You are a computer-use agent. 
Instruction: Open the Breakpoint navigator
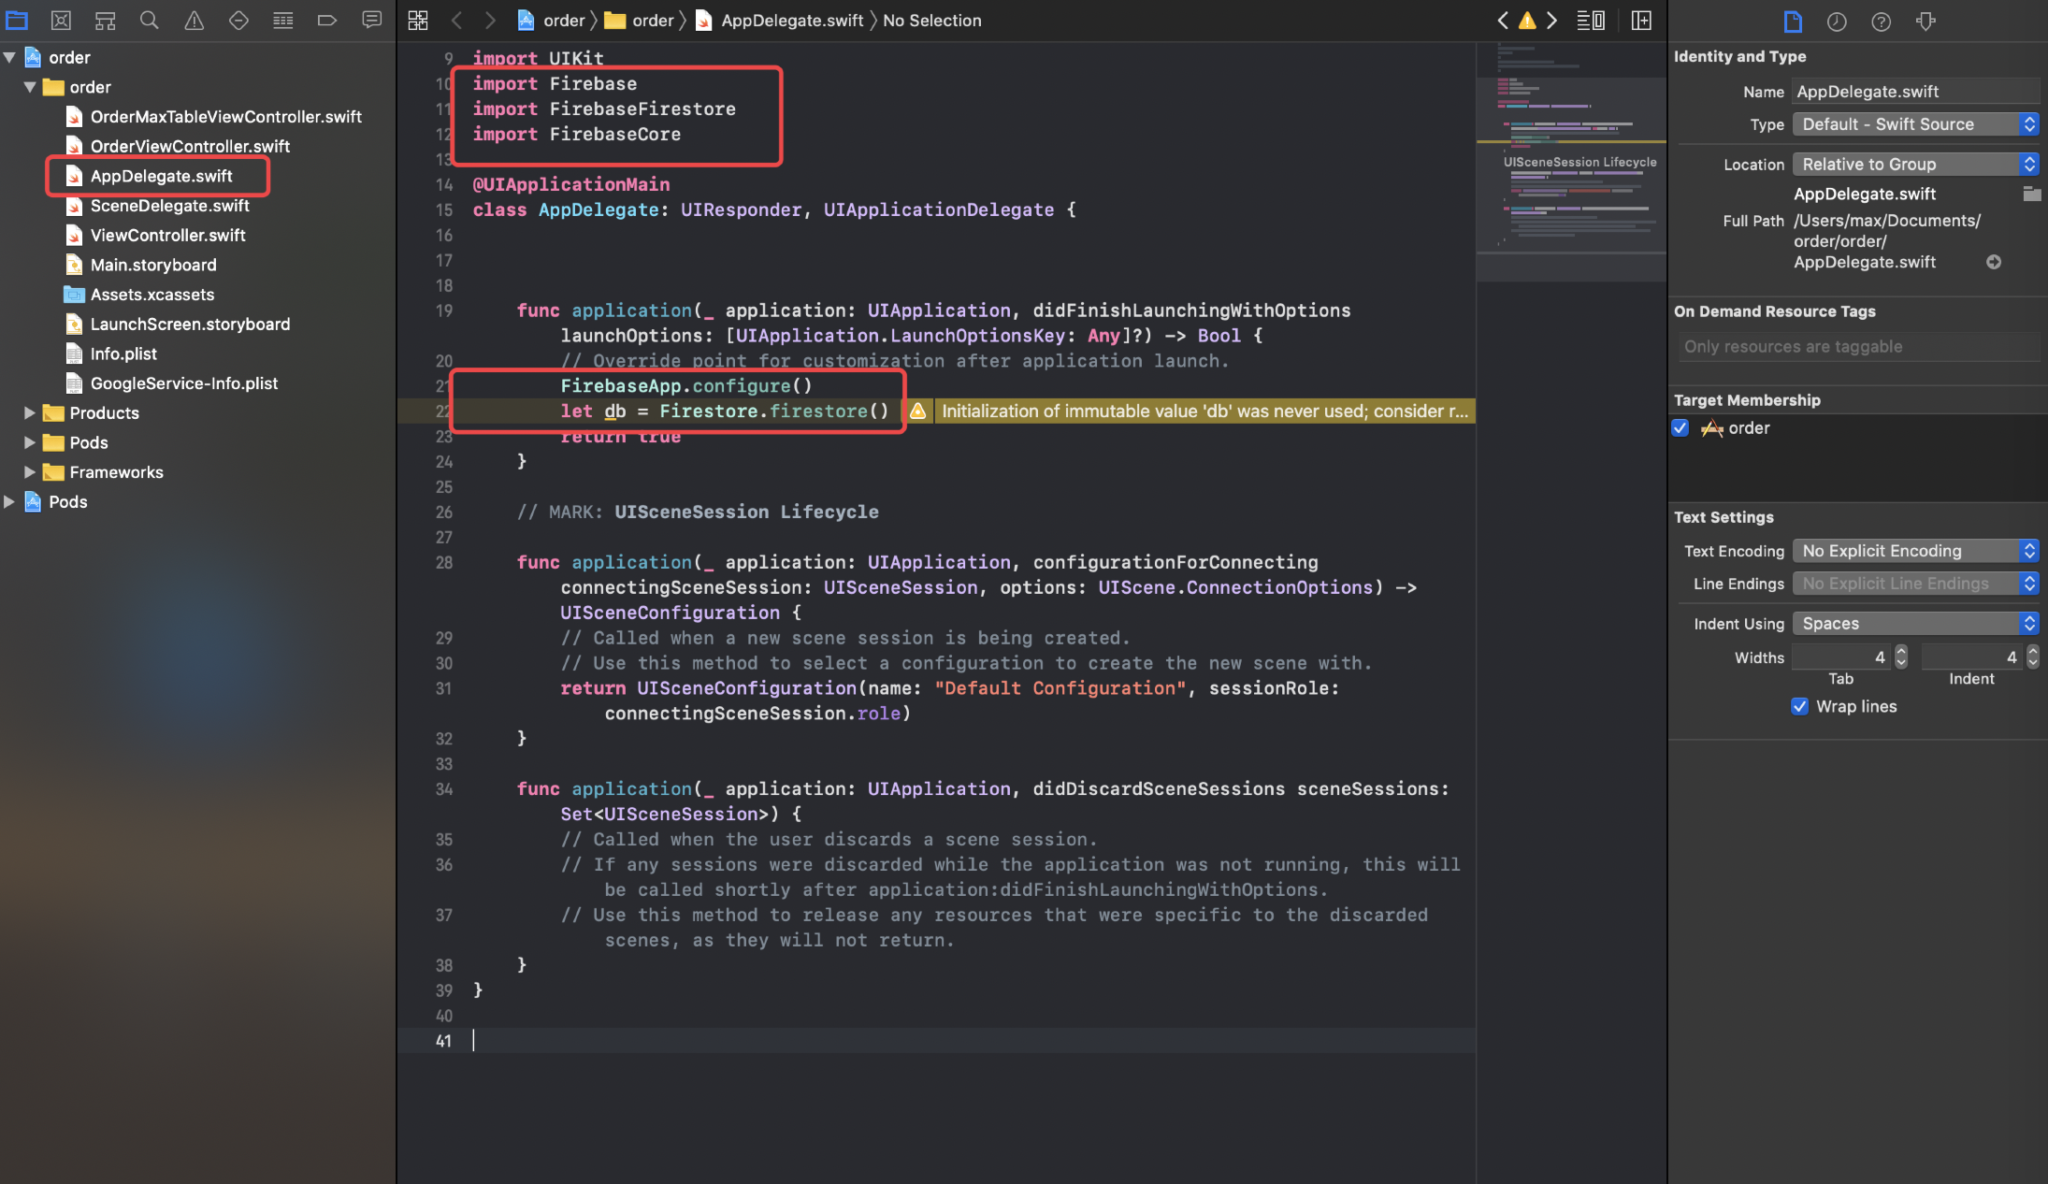[x=327, y=20]
